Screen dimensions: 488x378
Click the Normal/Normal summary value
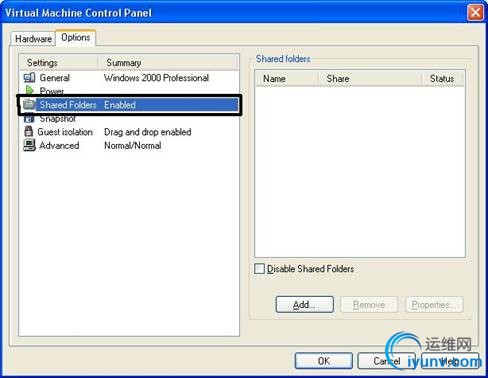point(133,145)
